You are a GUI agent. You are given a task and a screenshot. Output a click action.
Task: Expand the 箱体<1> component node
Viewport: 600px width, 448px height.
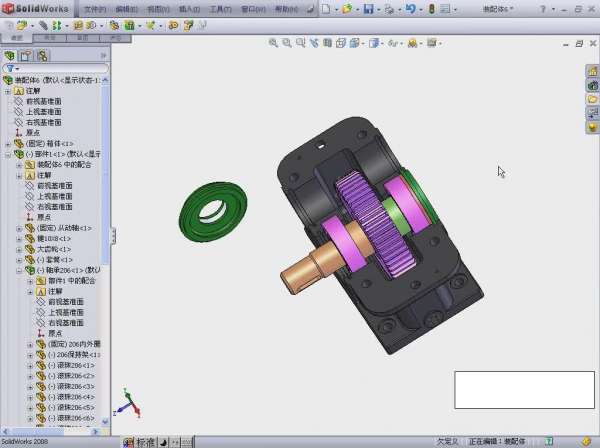click(7, 144)
